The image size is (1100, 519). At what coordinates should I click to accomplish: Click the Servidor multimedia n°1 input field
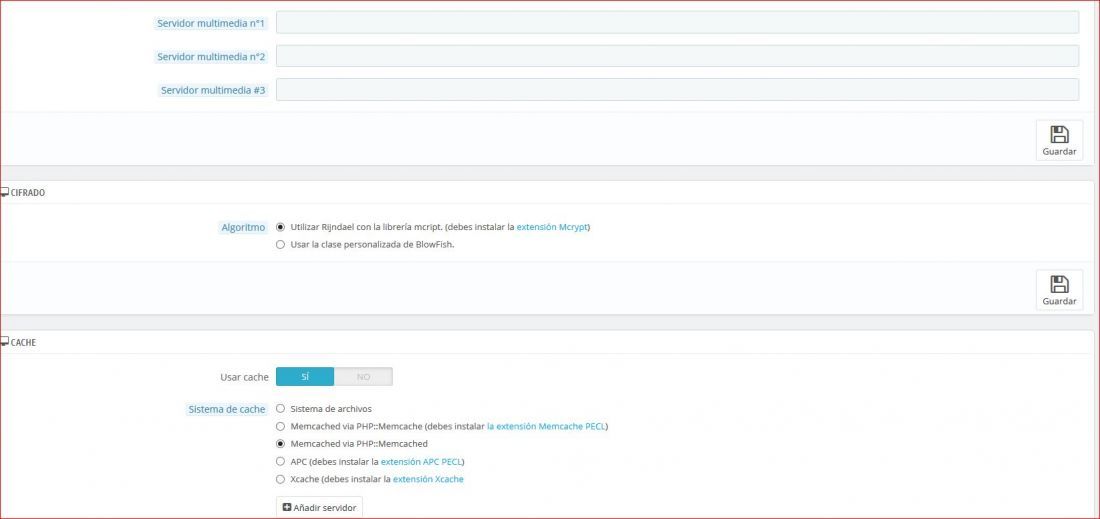pyautogui.click(x=677, y=22)
